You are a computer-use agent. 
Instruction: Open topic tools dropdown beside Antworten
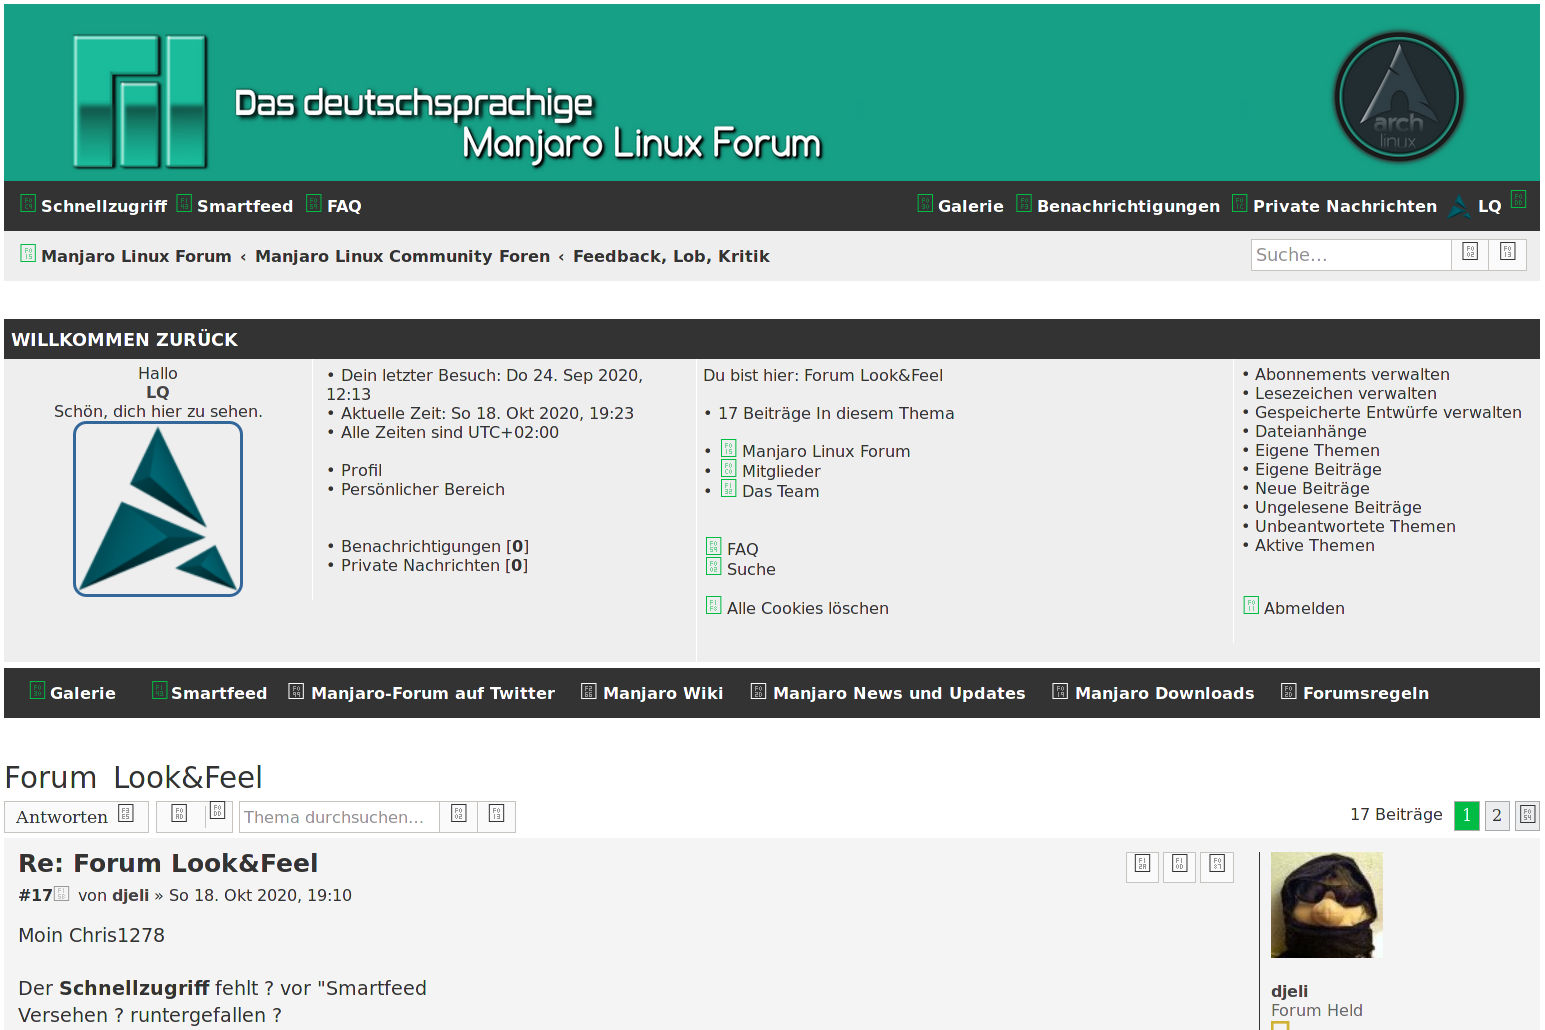(195, 816)
